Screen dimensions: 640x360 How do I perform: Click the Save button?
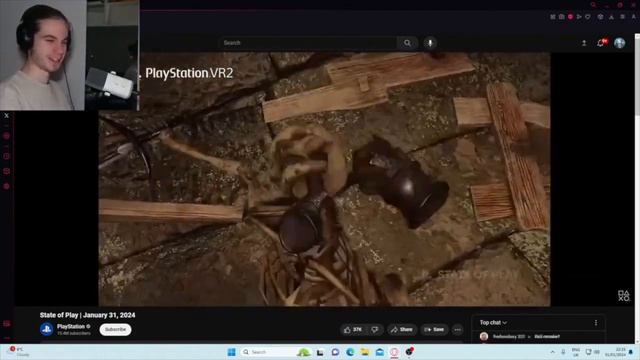pos(434,329)
